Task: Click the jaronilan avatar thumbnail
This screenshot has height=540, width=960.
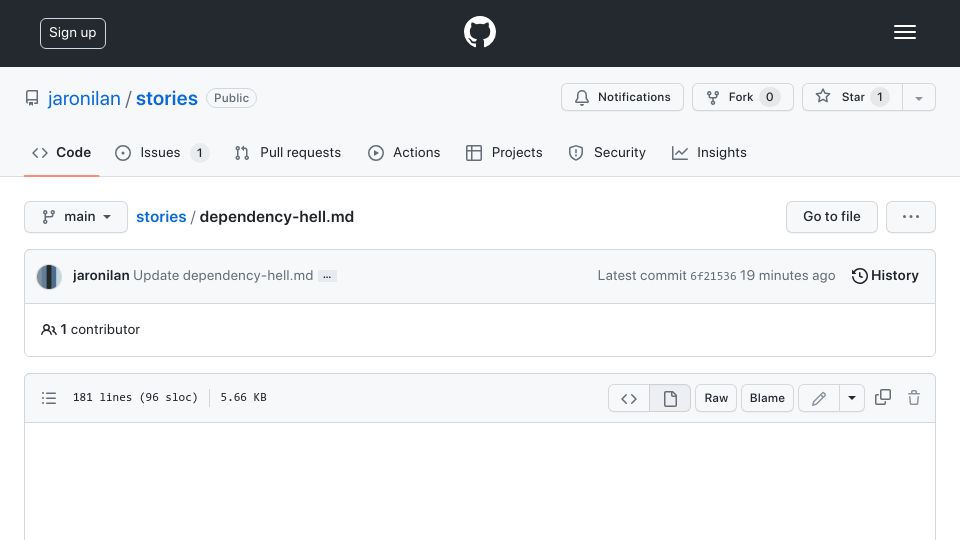Action: pyautogui.click(x=49, y=276)
